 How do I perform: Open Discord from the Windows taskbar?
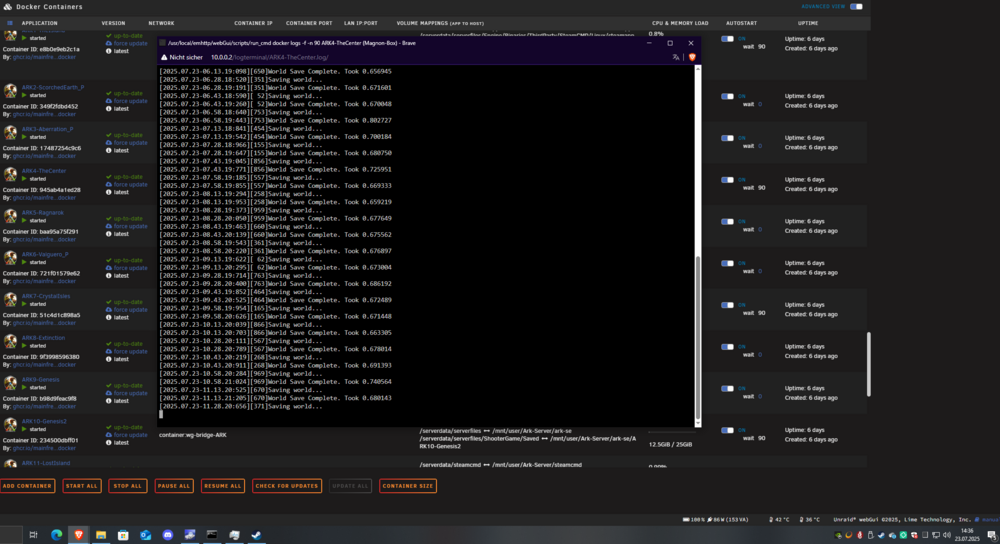[168, 535]
